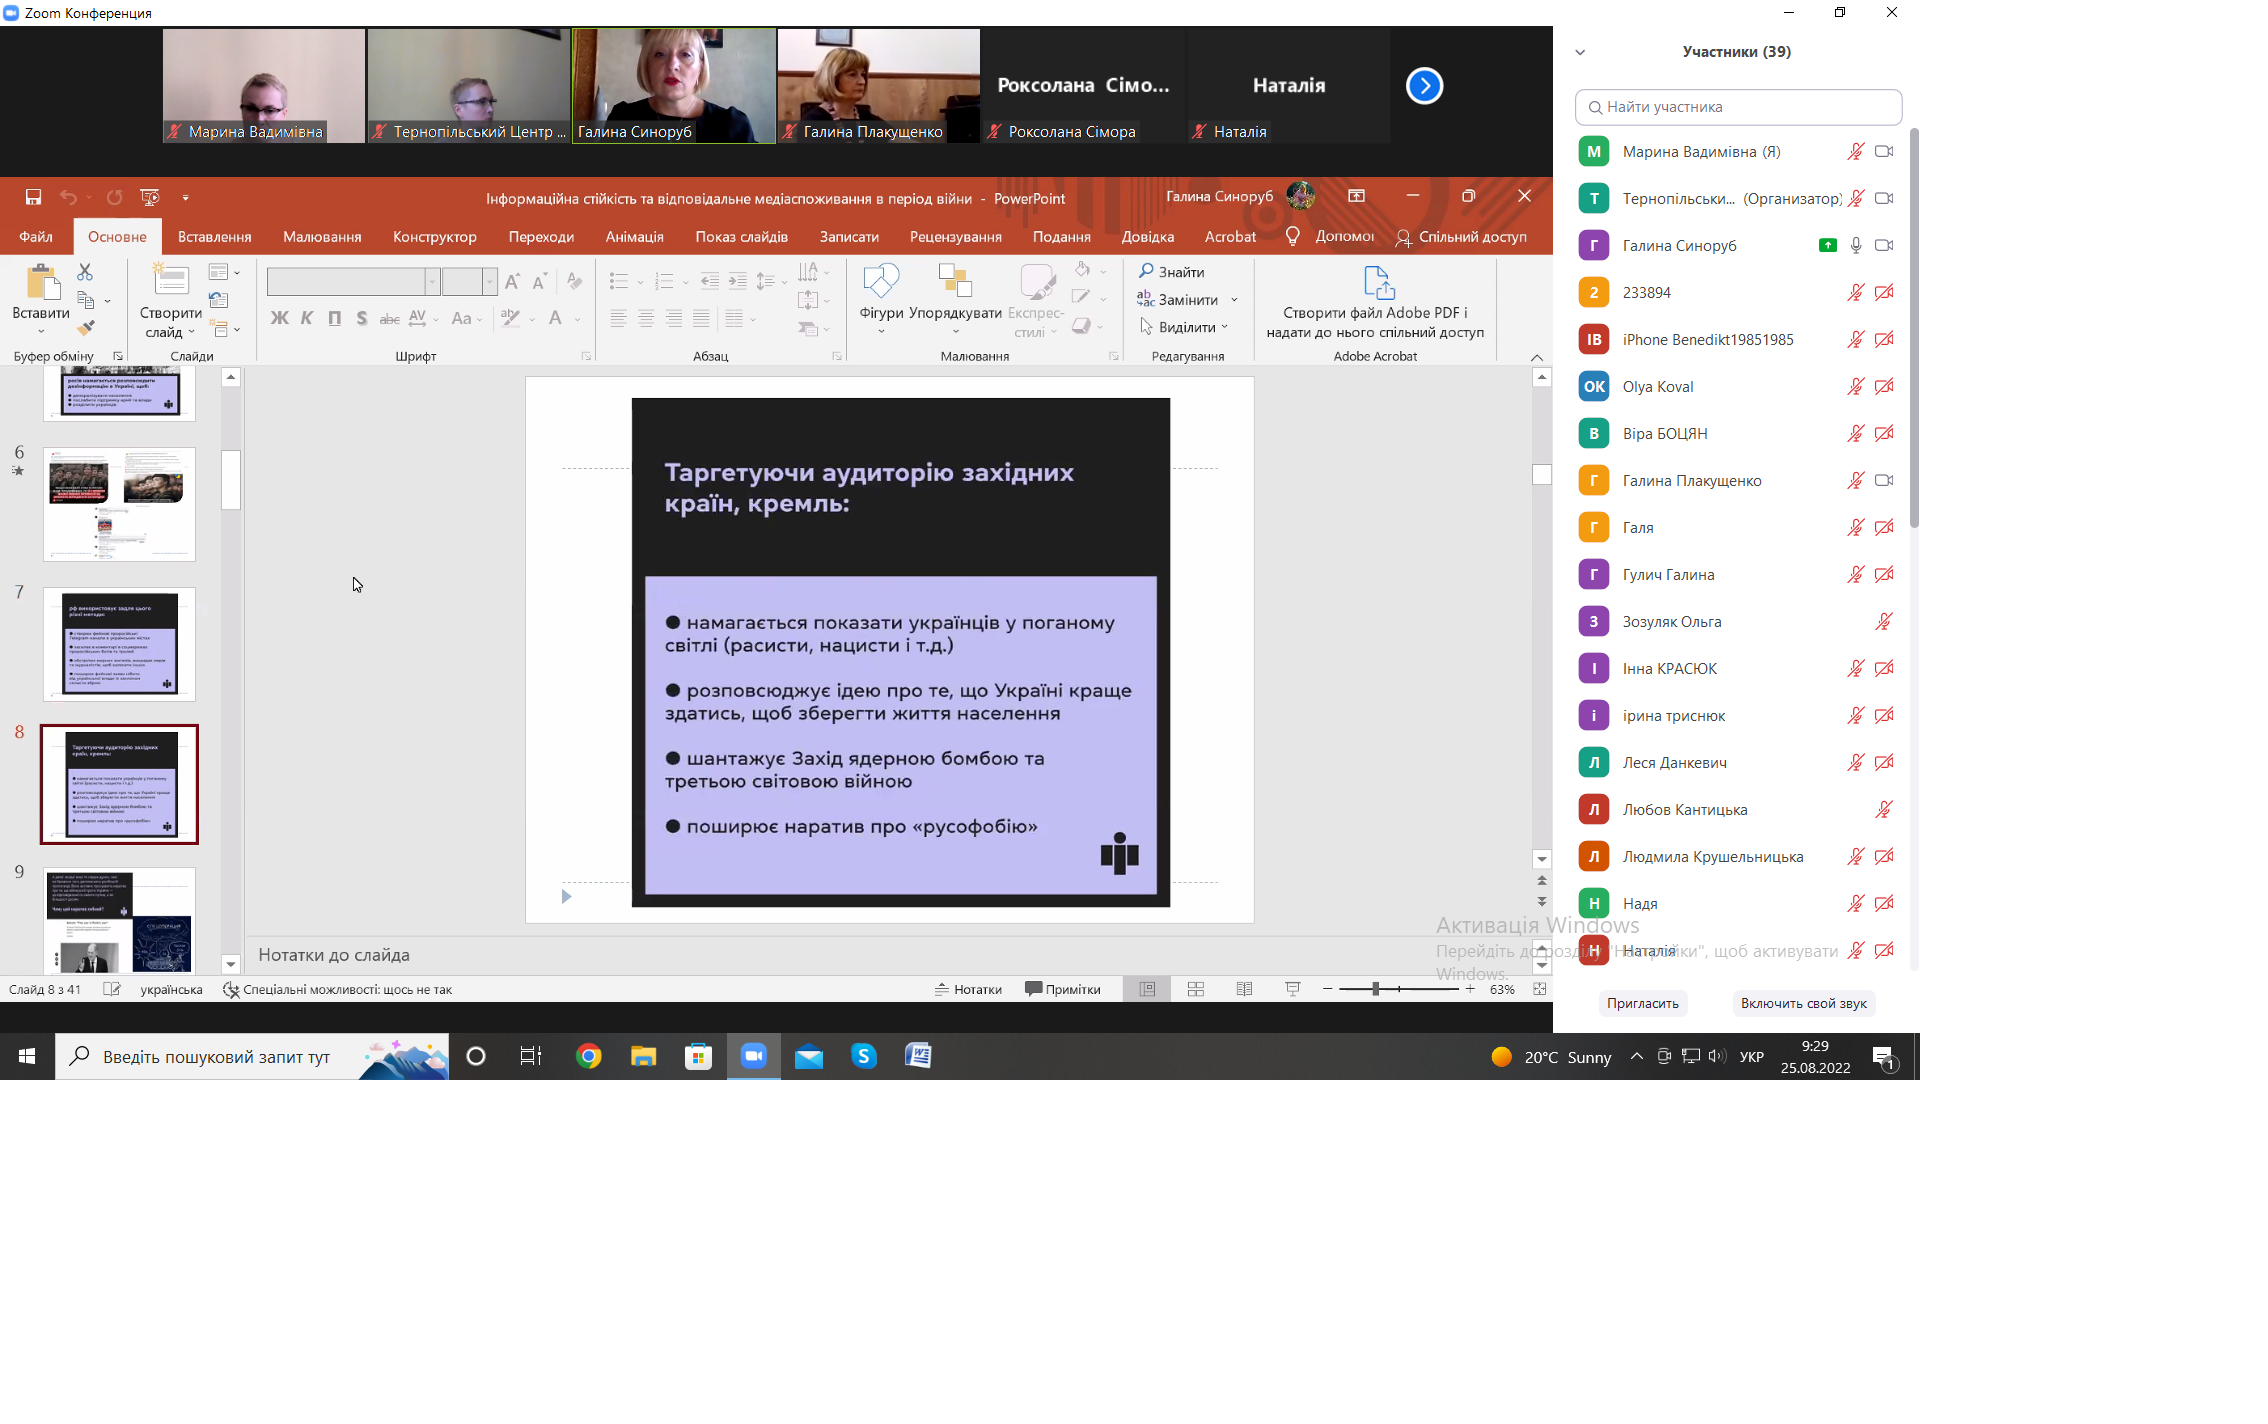Start Slide Show view from status bar
2268x1424 pixels.
(1293, 989)
